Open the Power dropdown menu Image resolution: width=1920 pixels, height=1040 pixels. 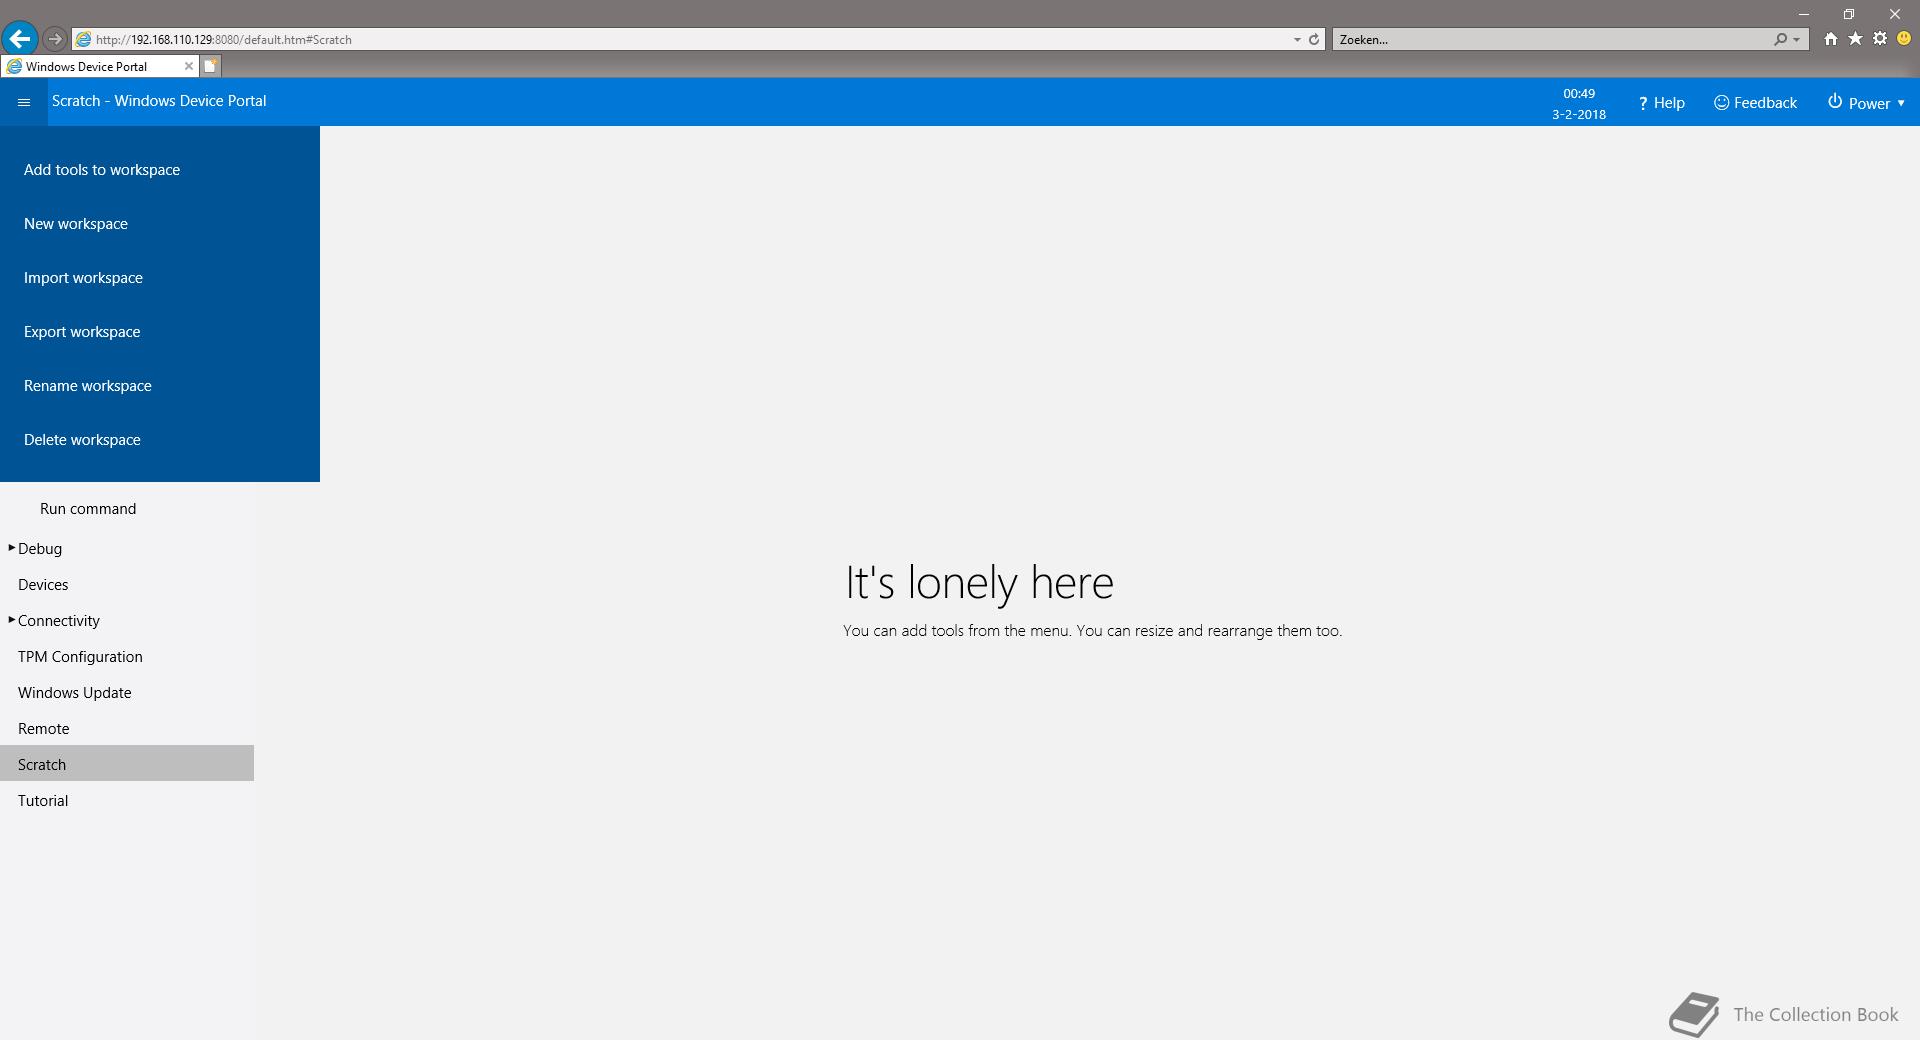(1866, 103)
